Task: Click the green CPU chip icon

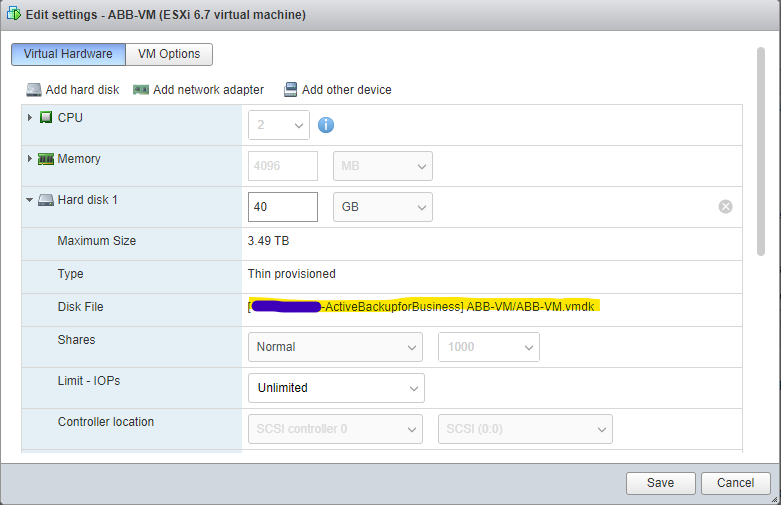Action: click(46, 118)
